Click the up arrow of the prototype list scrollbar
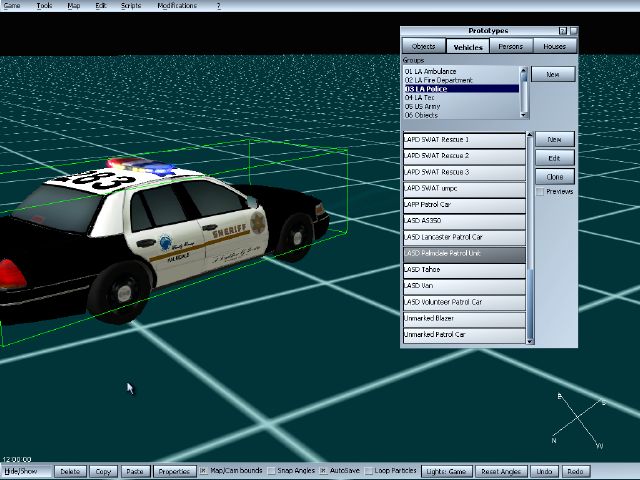The width and height of the screenshot is (640, 480). (530, 134)
